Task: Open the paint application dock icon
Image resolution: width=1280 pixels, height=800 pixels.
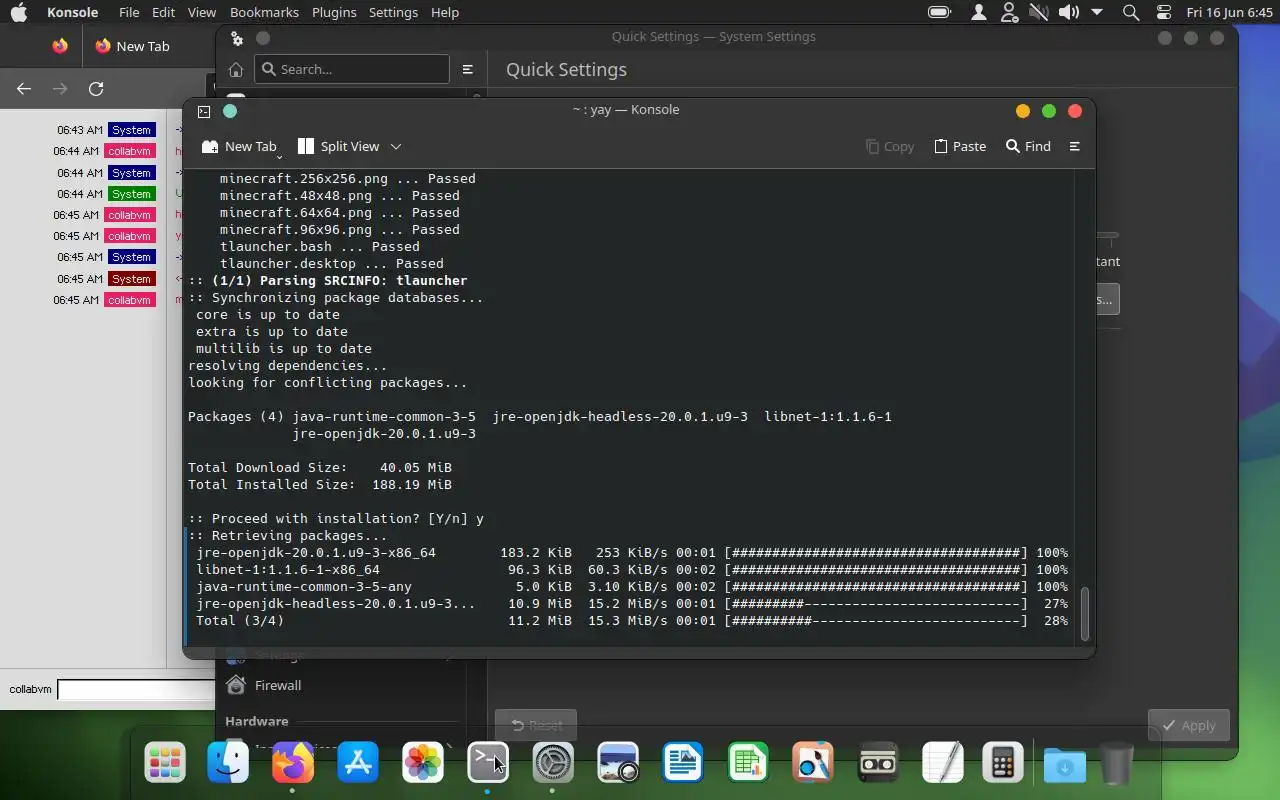Action: (813, 764)
